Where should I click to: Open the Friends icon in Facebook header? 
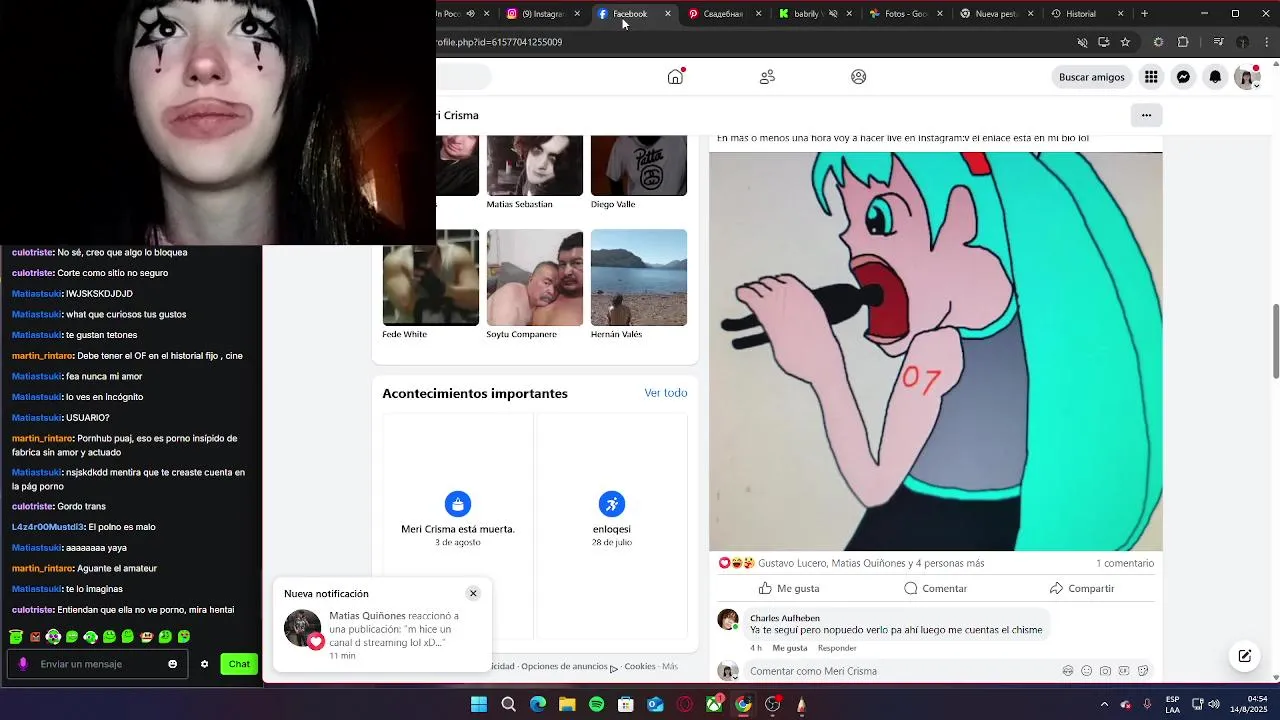[x=767, y=77]
